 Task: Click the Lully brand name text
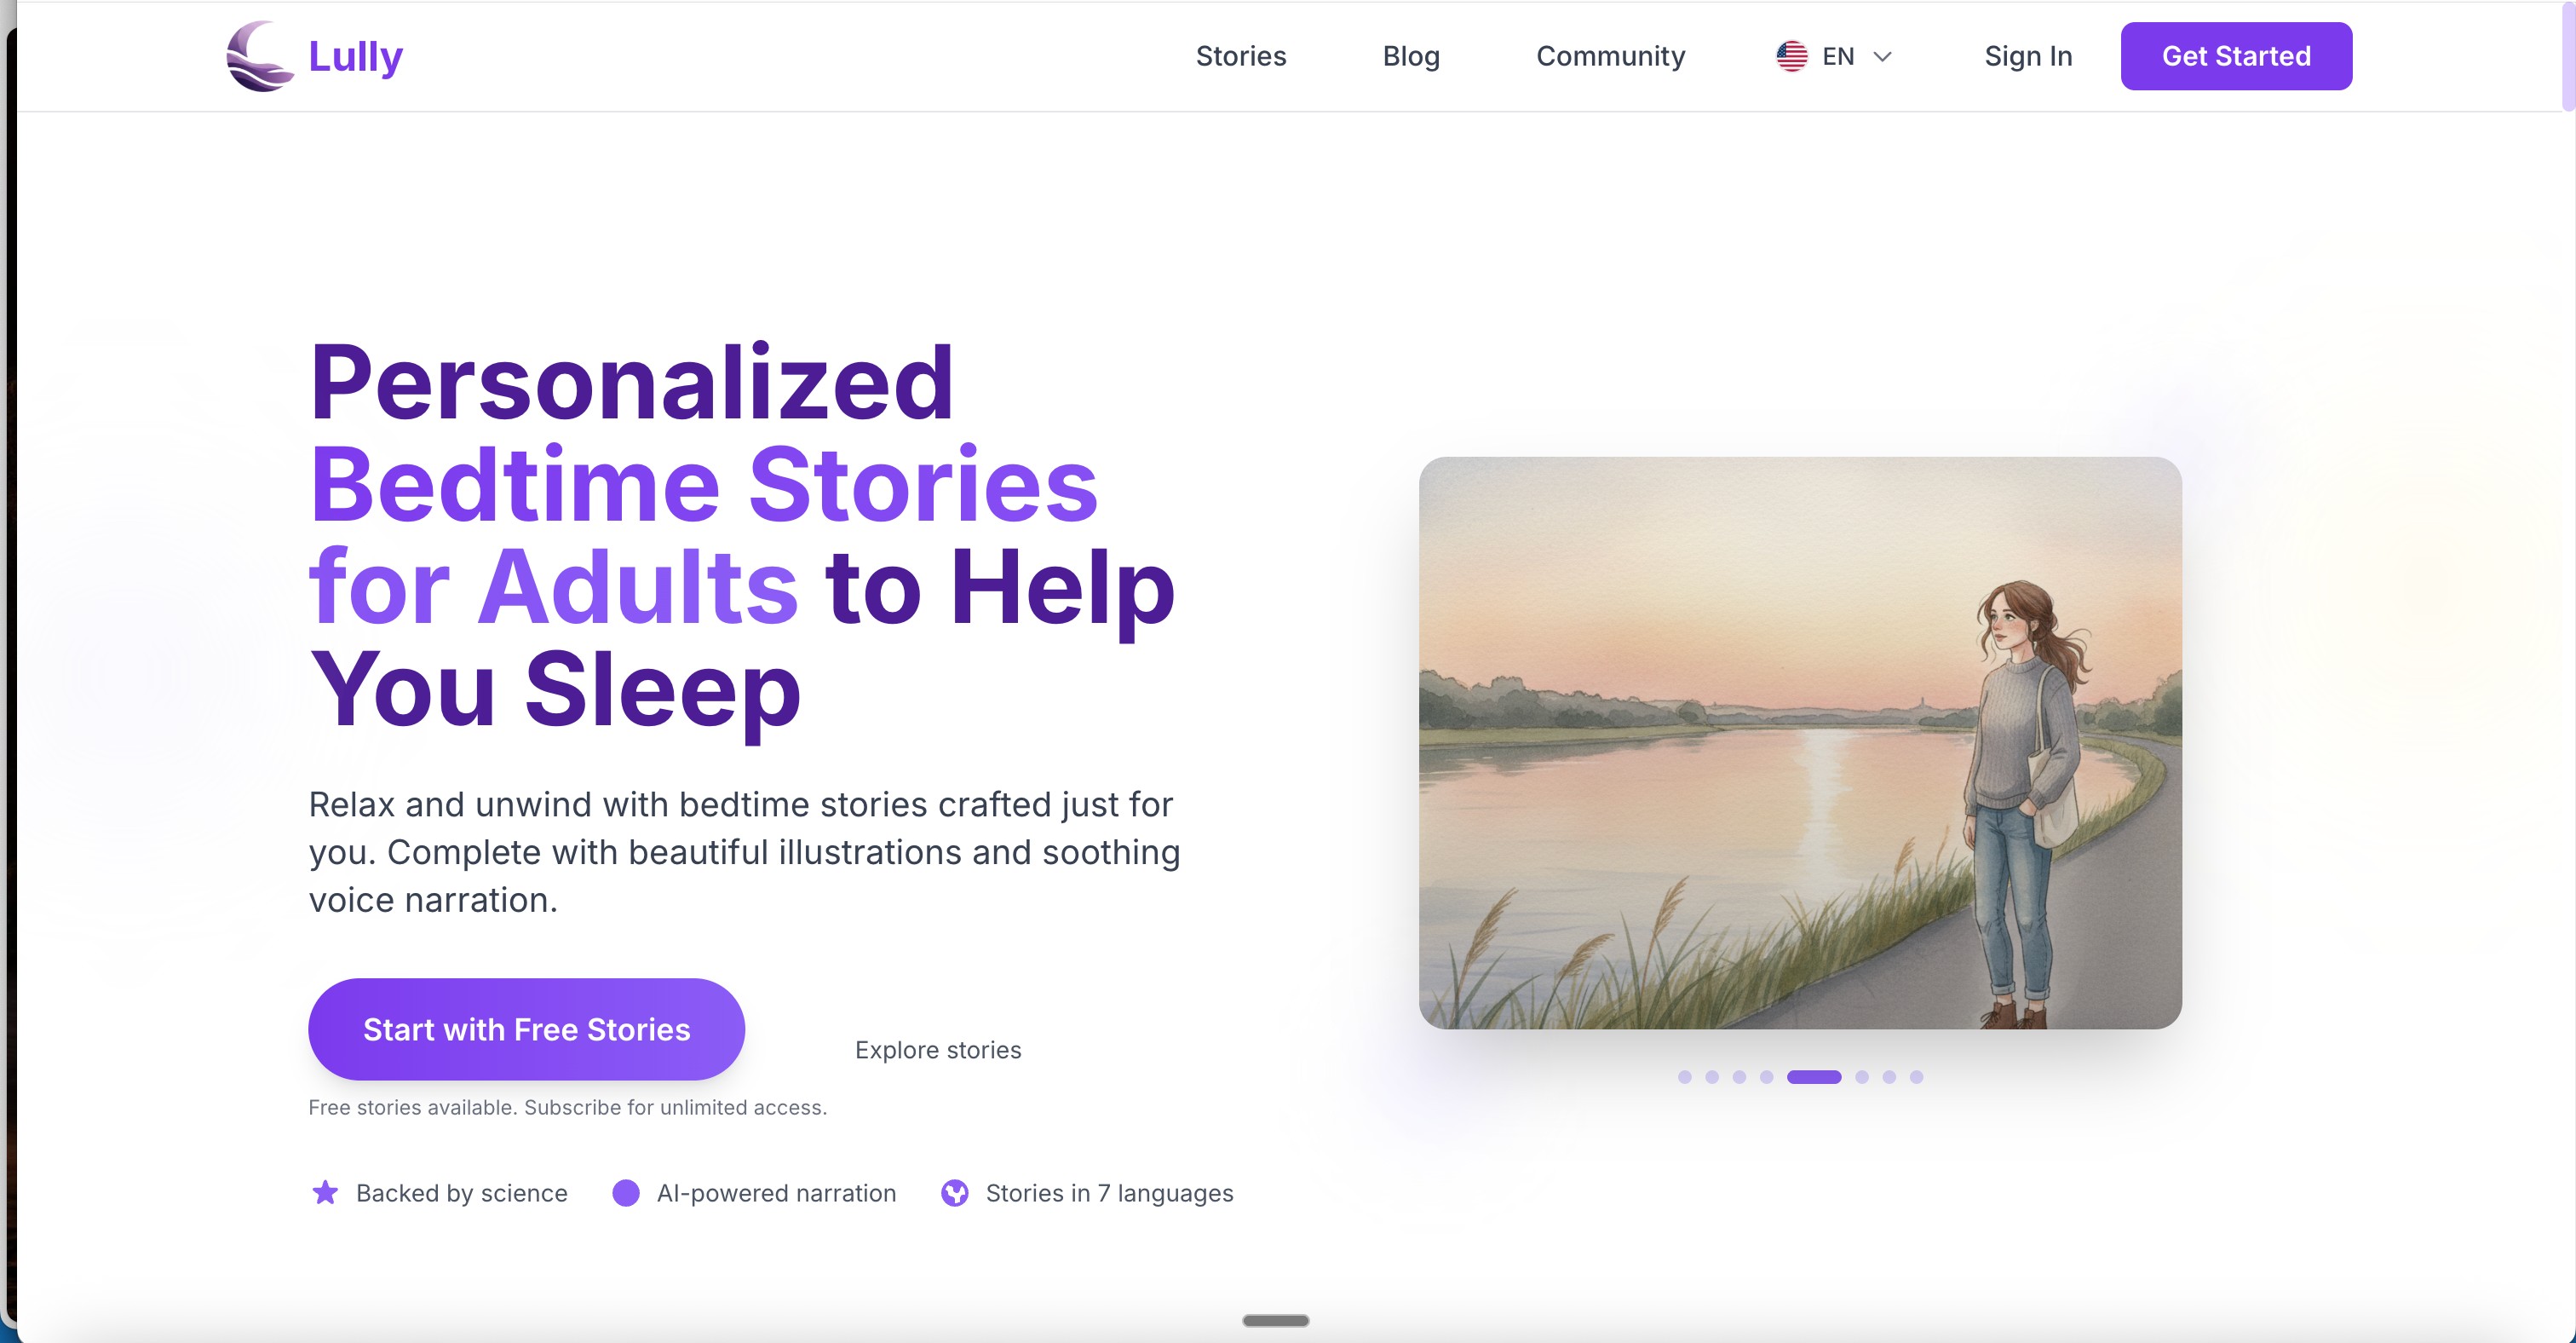pyautogui.click(x=355, y=57)
